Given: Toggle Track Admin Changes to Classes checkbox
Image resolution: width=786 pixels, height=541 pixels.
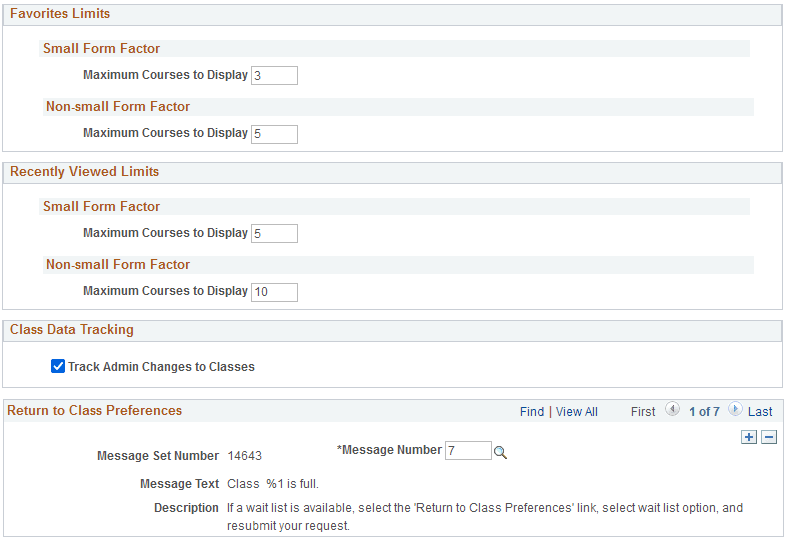Looking at the screenshot, I should tap(58, 367).
